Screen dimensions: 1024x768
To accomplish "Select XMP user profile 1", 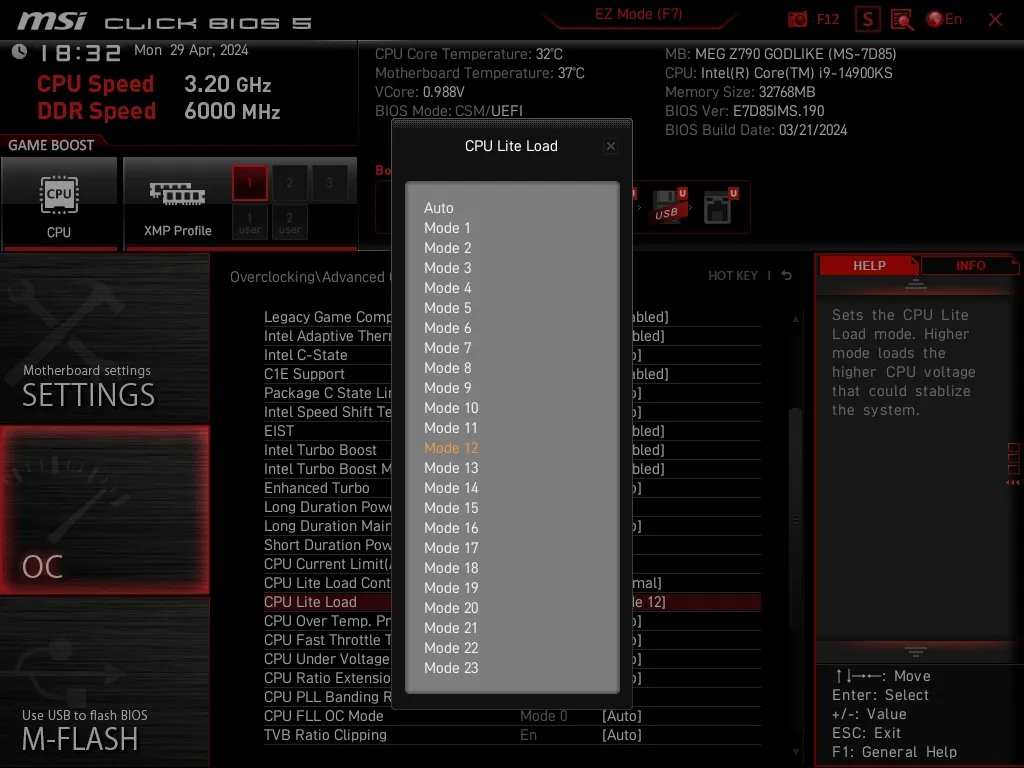I will (x=249, y=223).
